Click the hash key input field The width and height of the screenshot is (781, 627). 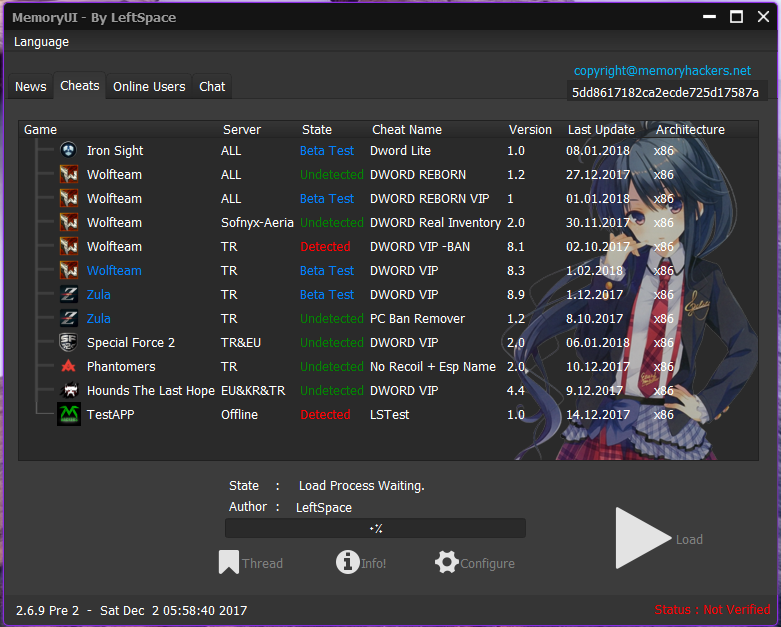click(666, 93)
